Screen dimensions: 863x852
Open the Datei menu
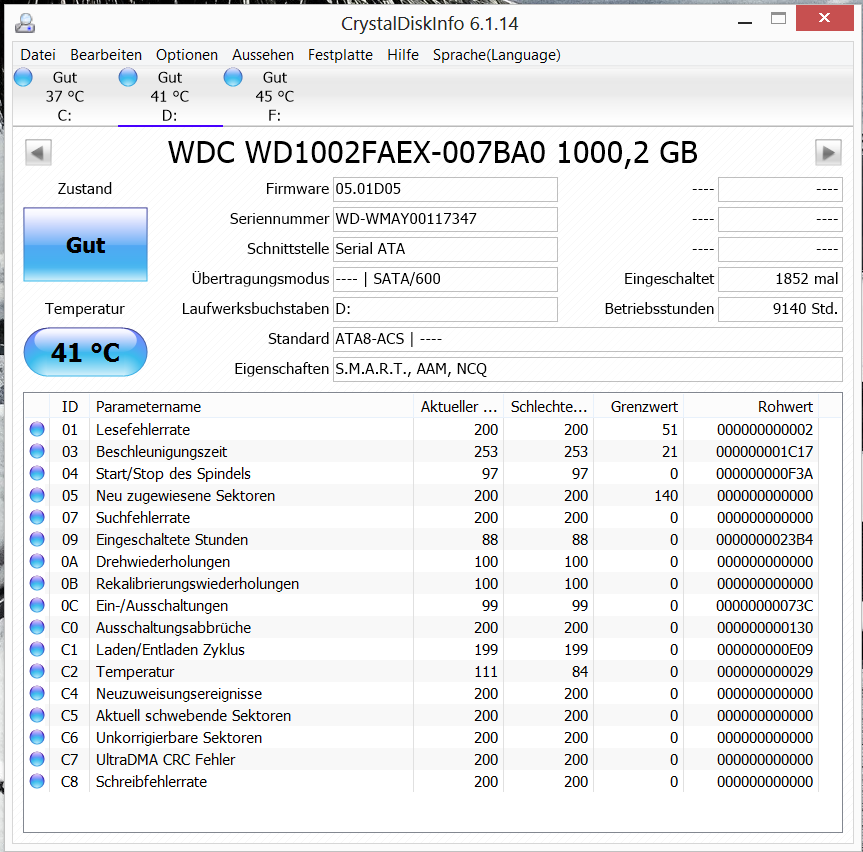click(x=38, y=55)
